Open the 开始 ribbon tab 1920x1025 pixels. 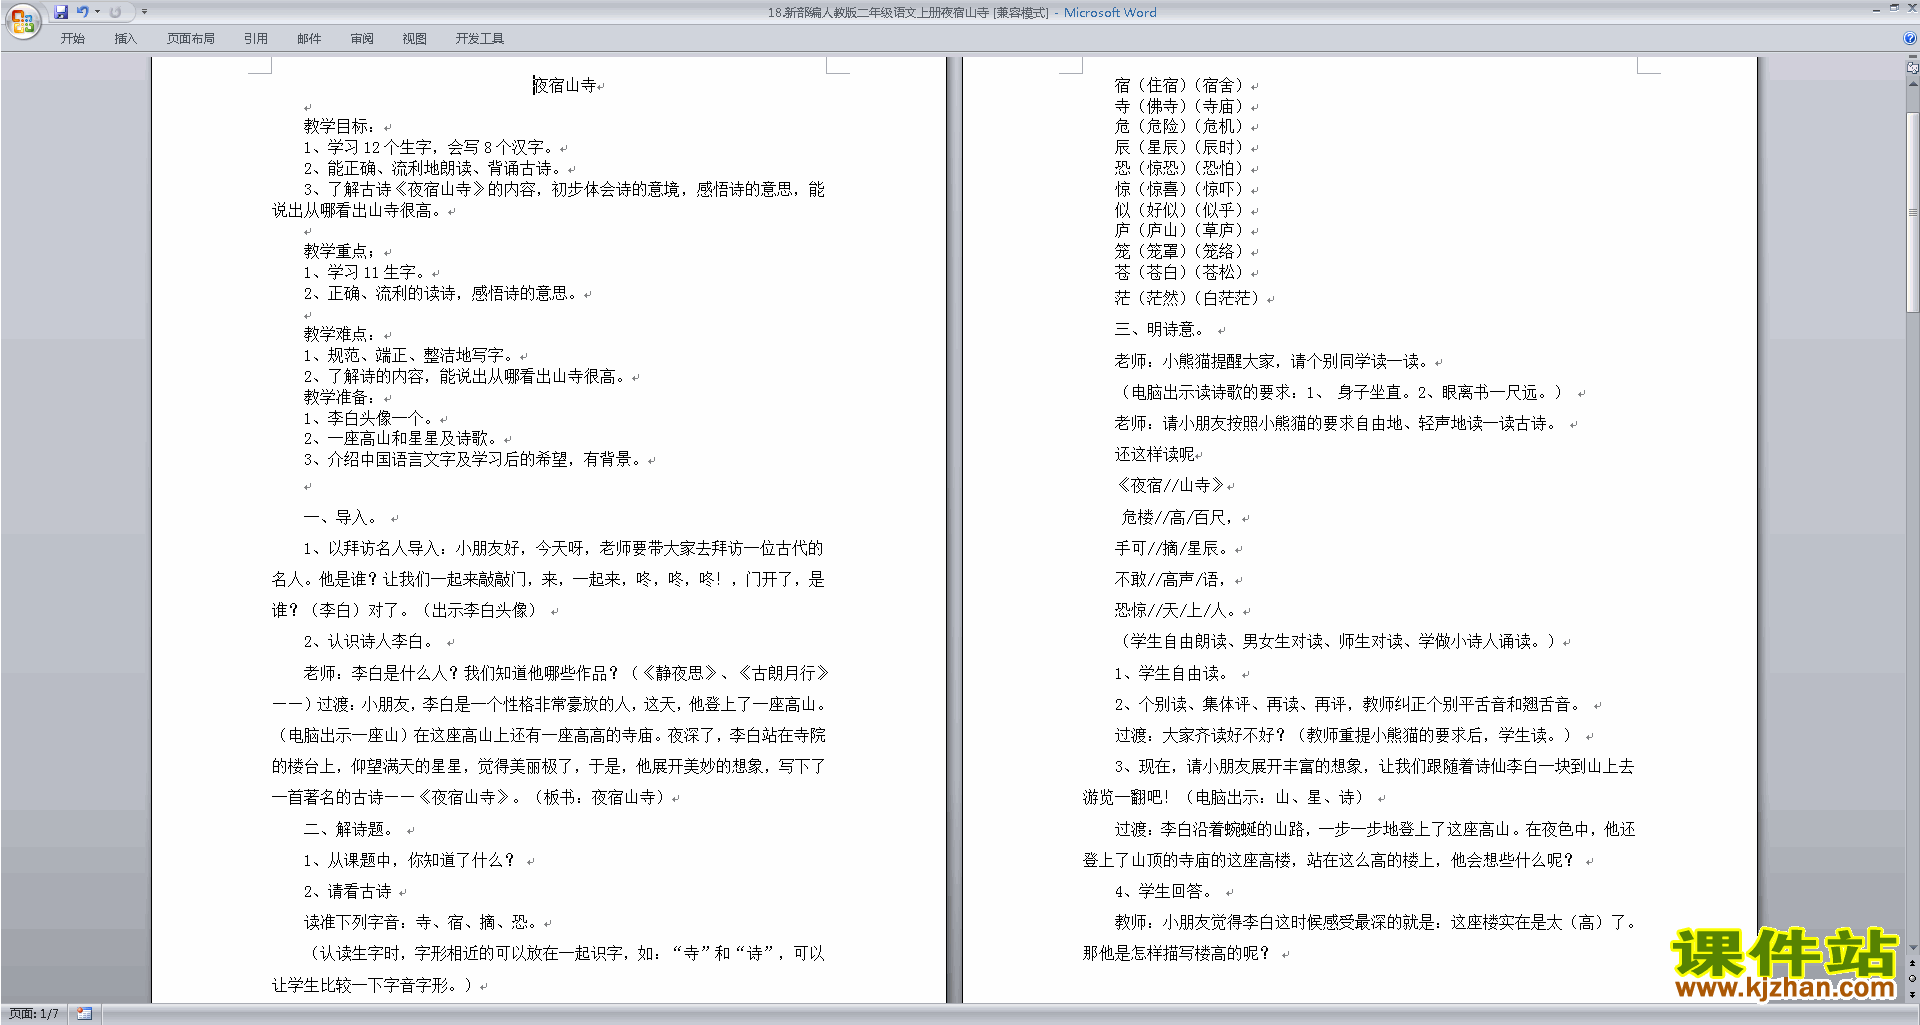click(72, 38)
